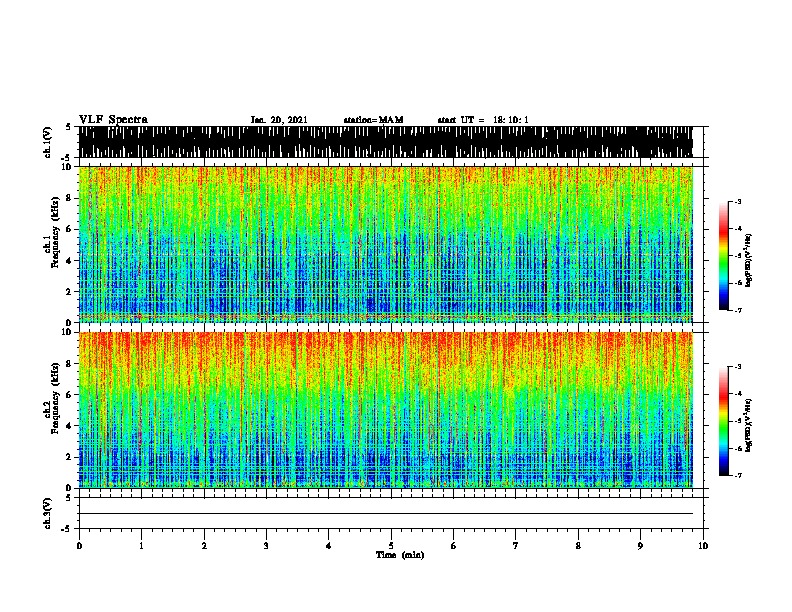
Task: Click the '-7' label on ch.2 colorbar
Action: tap(738, 476)
